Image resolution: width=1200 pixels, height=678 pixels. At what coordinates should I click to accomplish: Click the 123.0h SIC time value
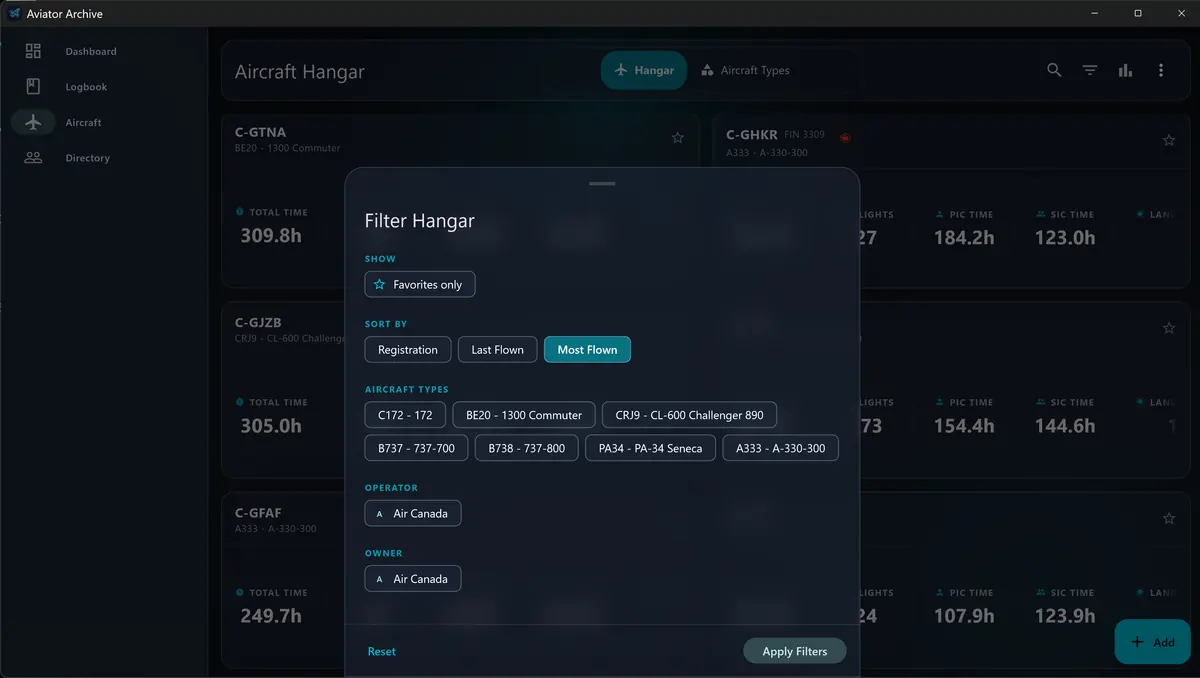pyautogui.click(x=1065, y=238)
